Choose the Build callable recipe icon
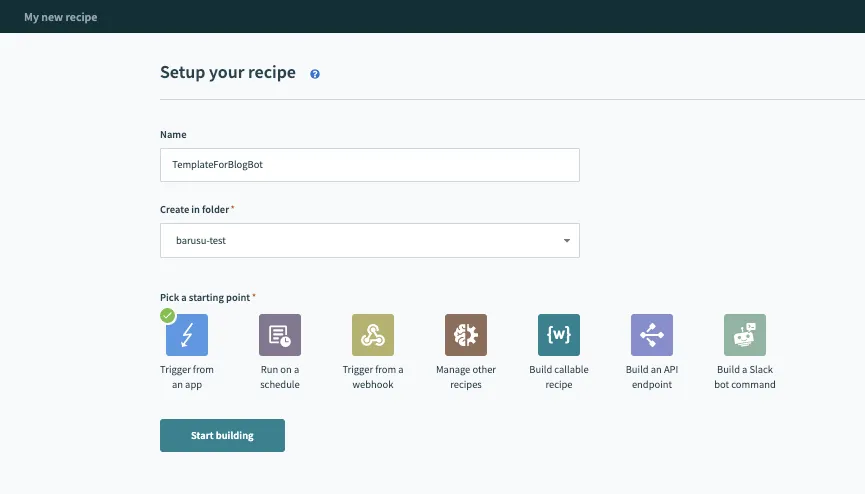The image size is (865, 494). pyautogui.click(x=559, y=335)
